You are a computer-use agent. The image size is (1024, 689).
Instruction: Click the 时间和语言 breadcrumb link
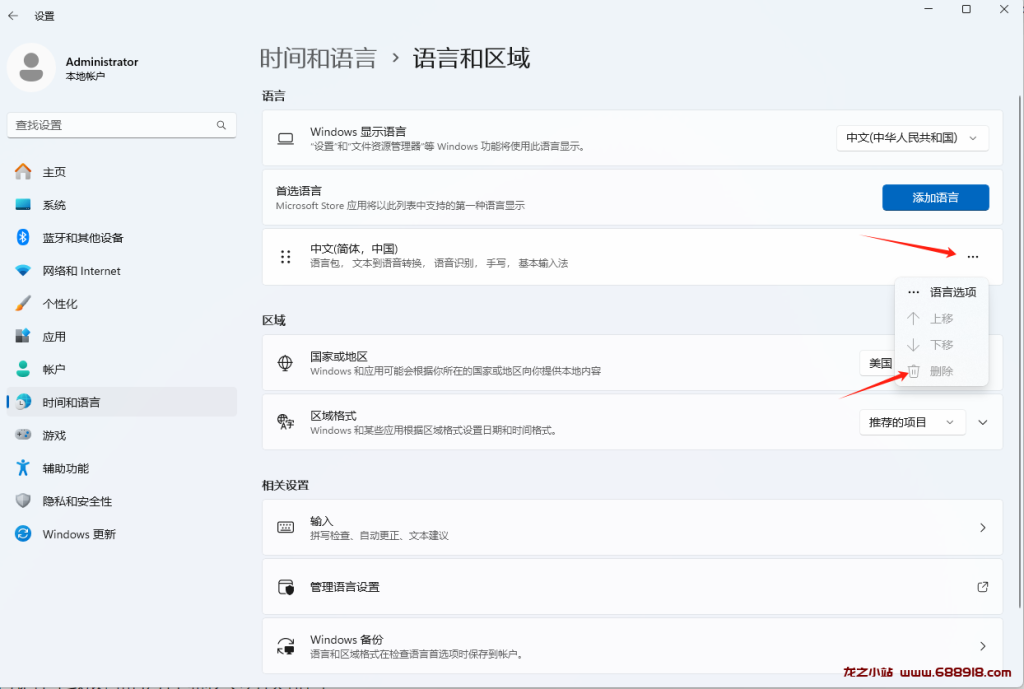pyautogui.click(x=318, y=59)
